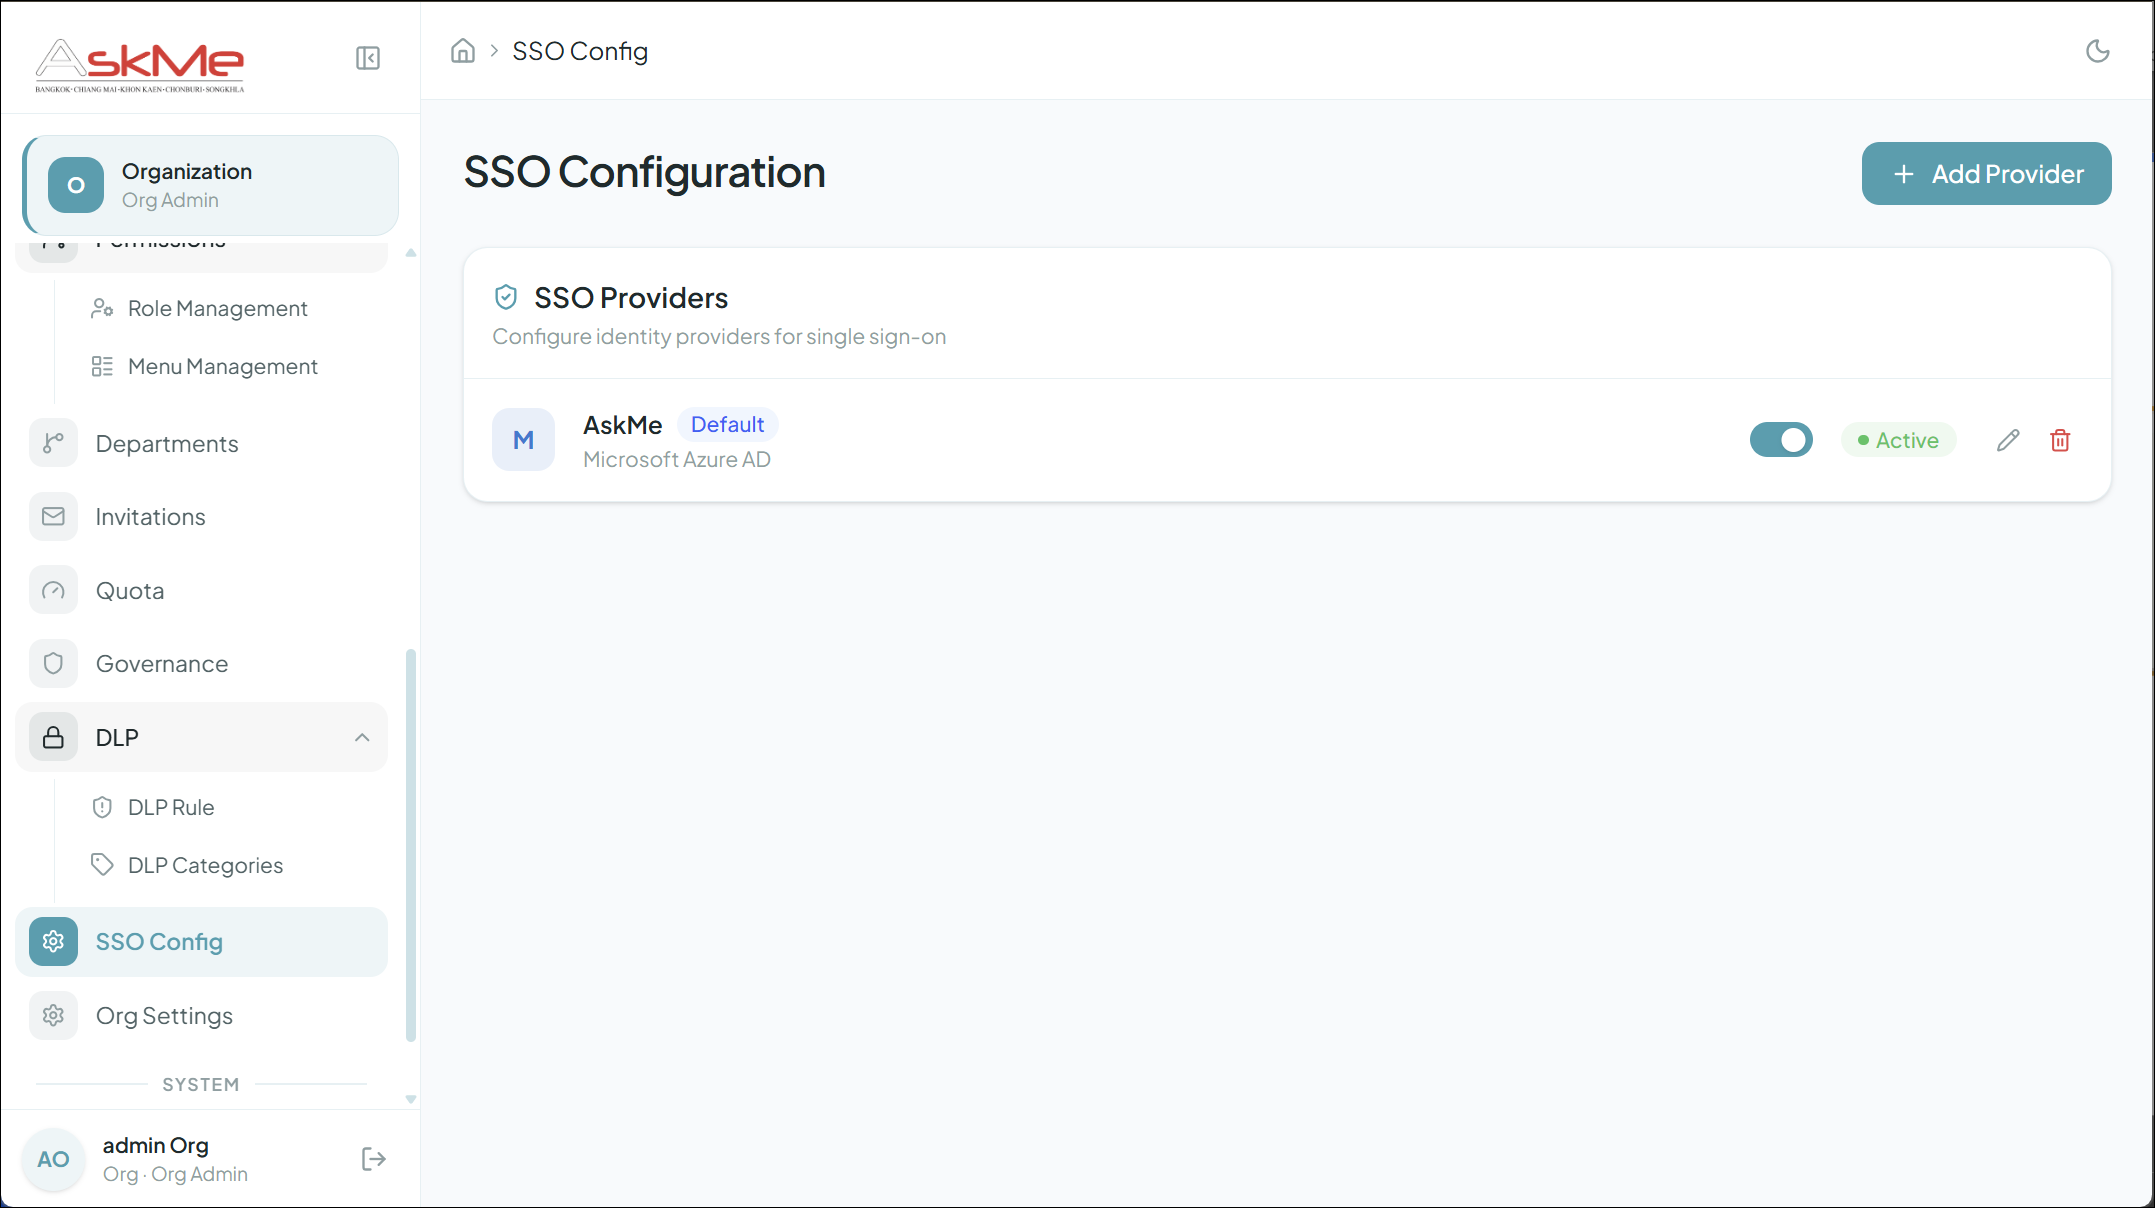The image size is (2155, 1208).
Task: Click the Departments branch icon
Action: [53, 443]
